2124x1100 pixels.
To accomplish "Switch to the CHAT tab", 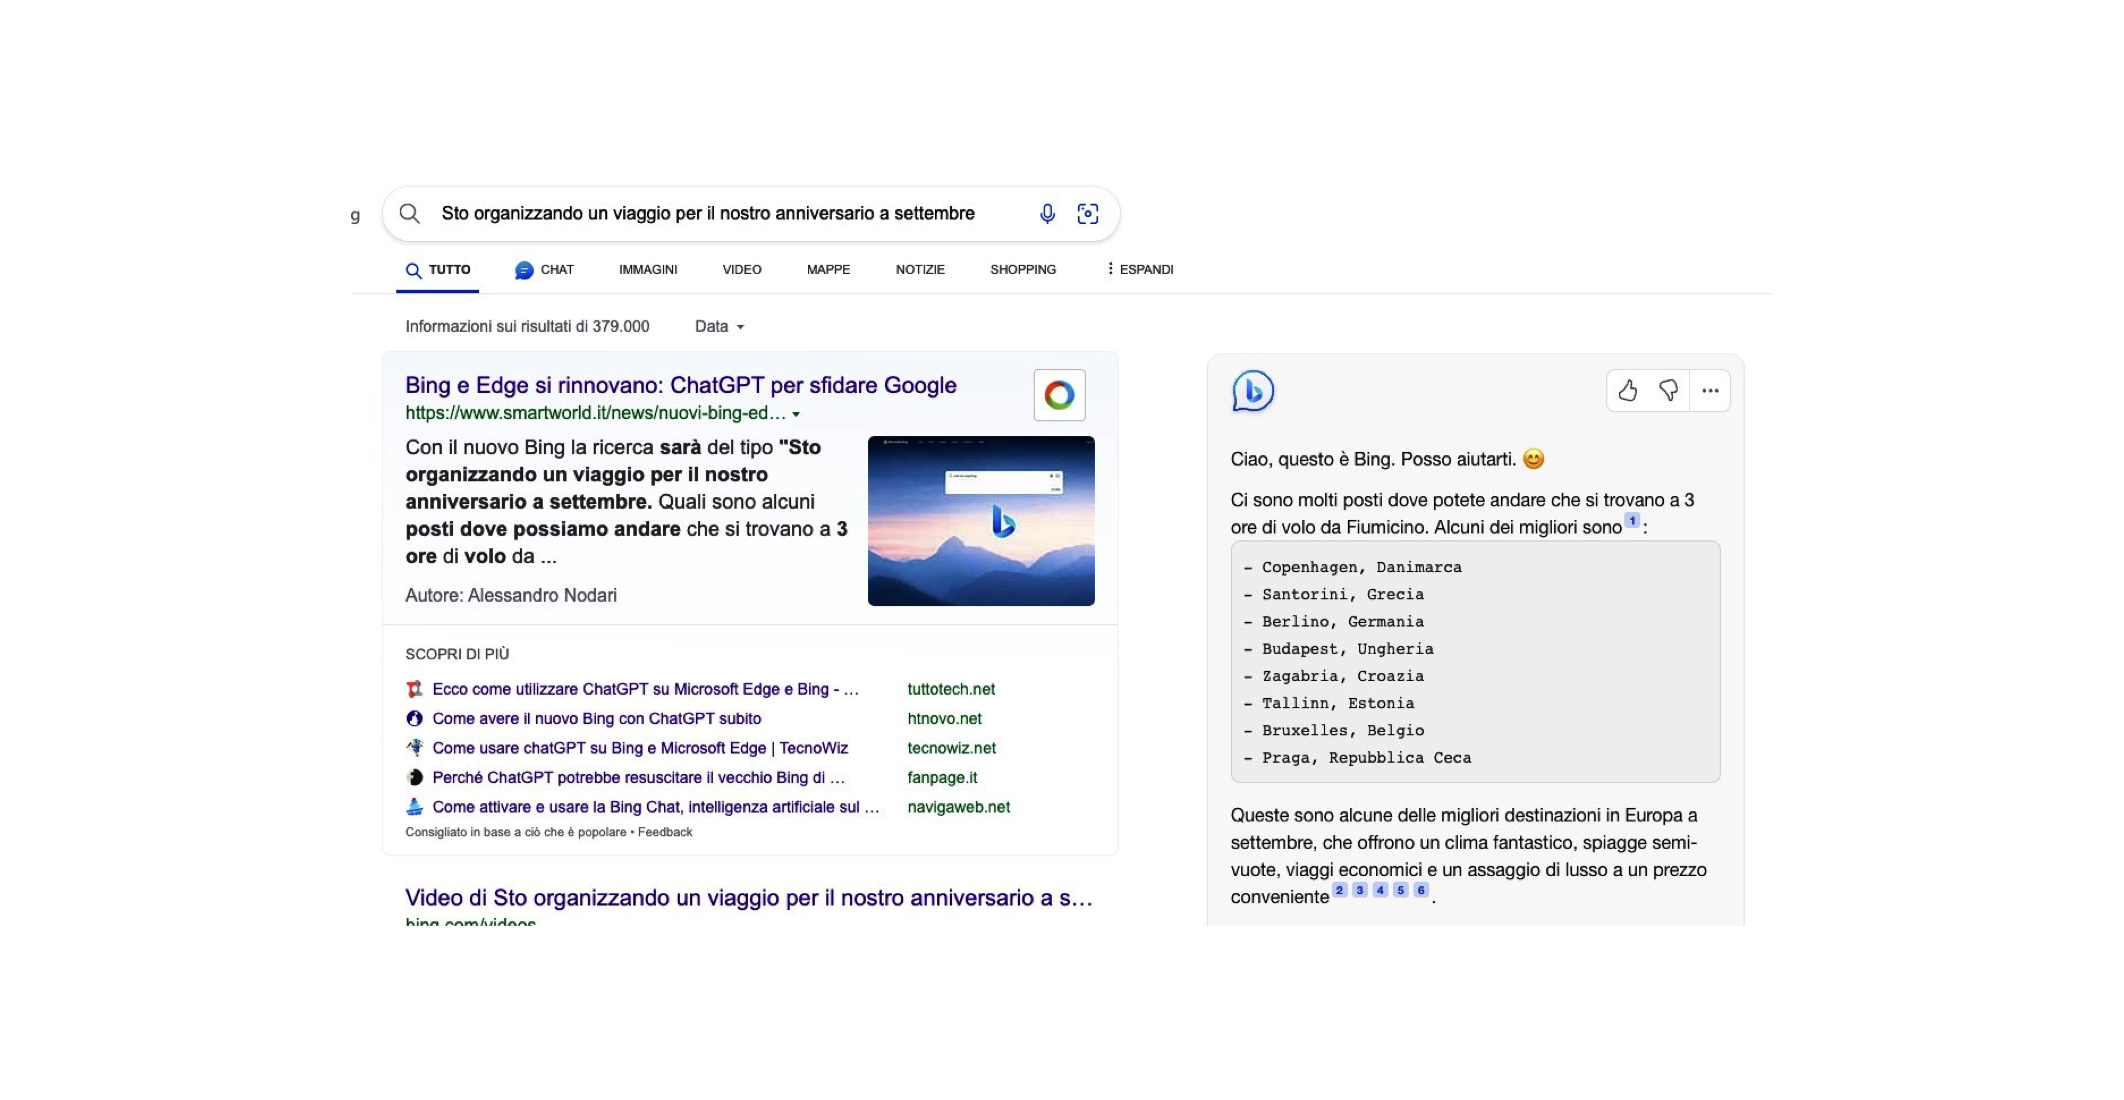I will [544, 270].
